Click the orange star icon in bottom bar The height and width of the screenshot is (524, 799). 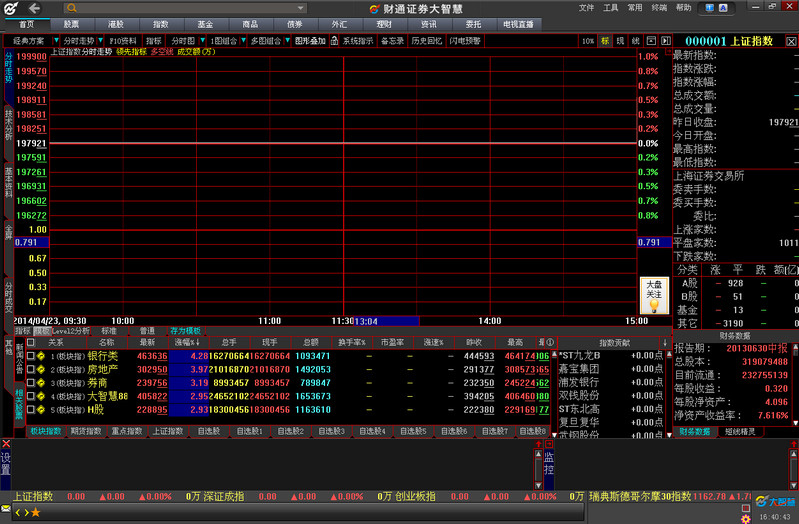[x=36, y=512]
